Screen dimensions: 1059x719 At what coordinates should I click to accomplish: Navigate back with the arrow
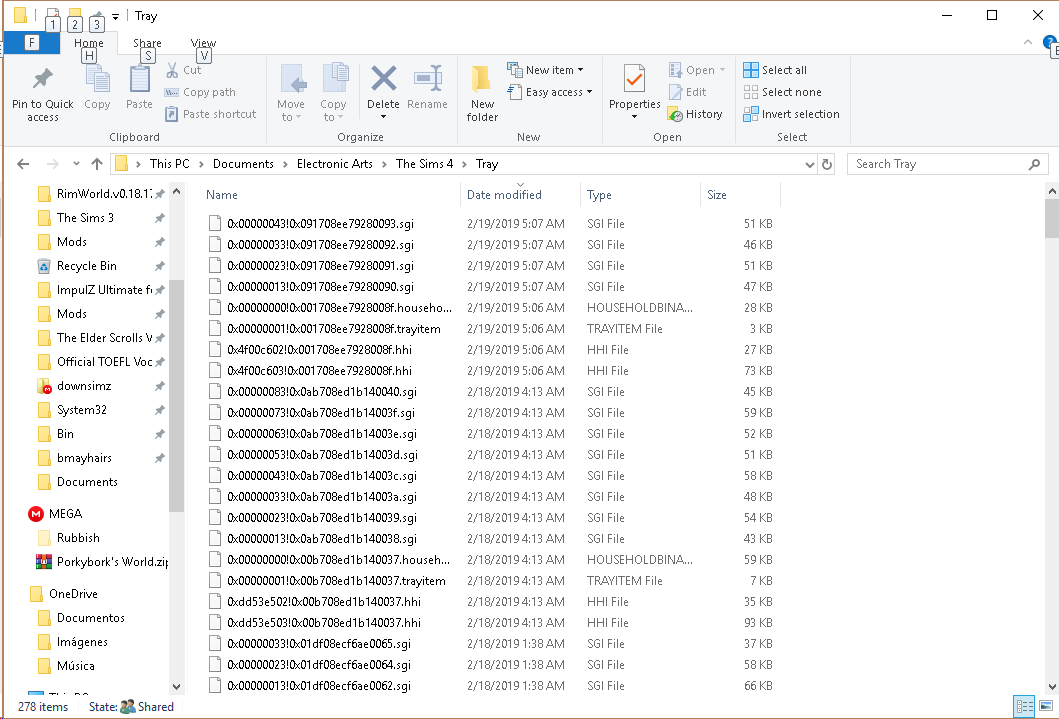coord(23,164)
